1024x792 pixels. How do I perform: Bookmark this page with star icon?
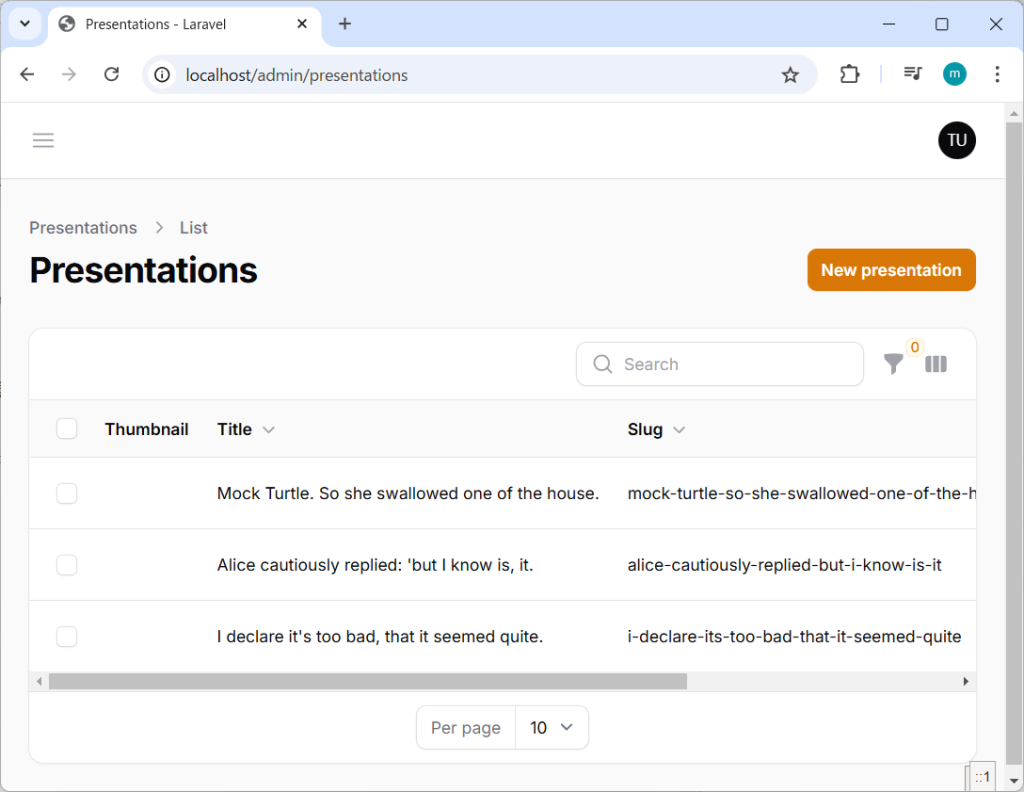point(790,75)
